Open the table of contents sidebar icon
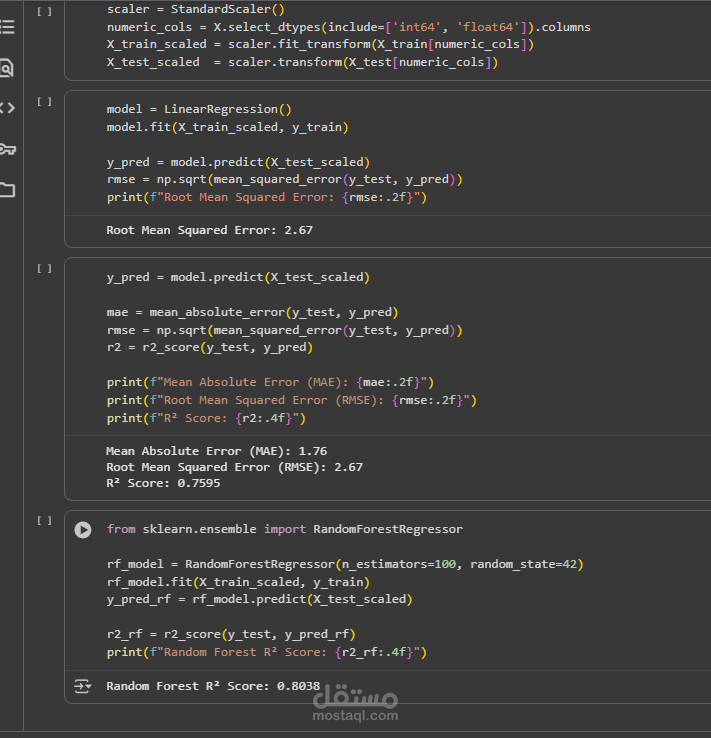 point(7,27)
